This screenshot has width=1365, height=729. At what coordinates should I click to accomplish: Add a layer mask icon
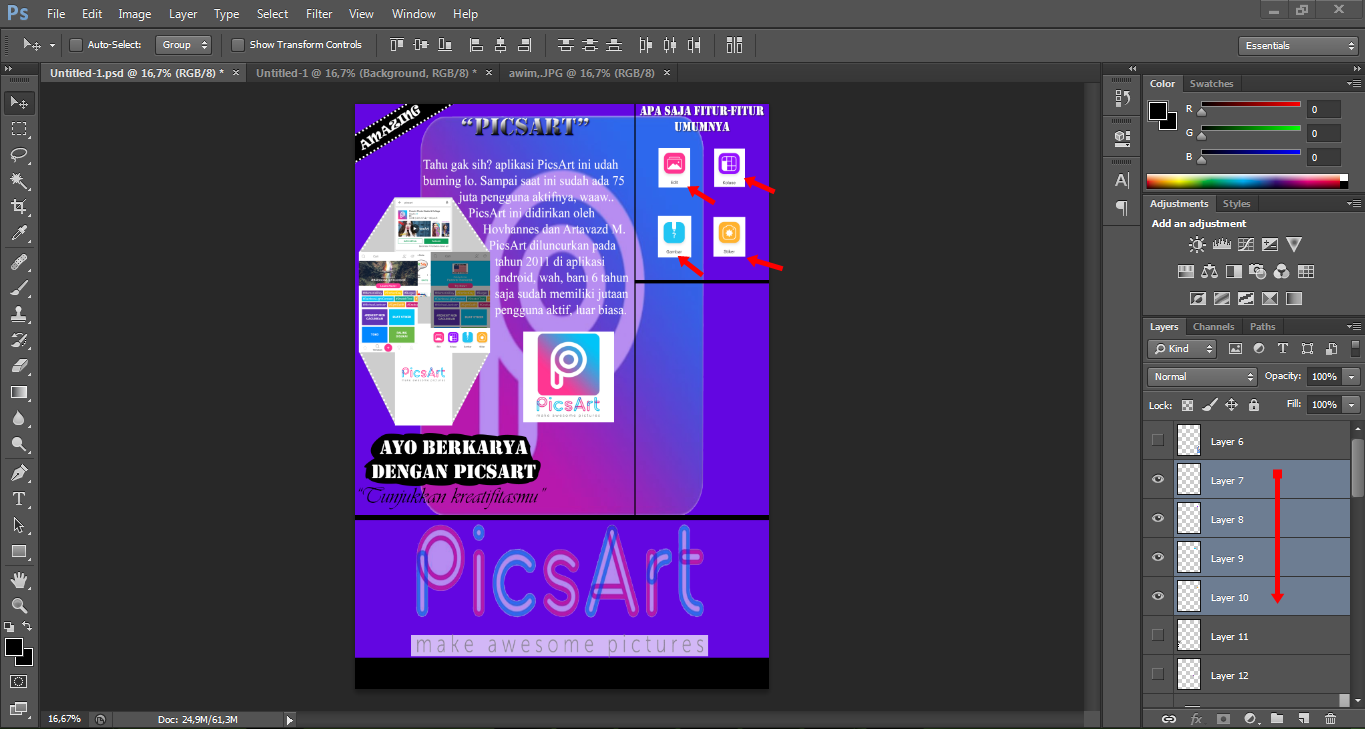pos(1222,718)
